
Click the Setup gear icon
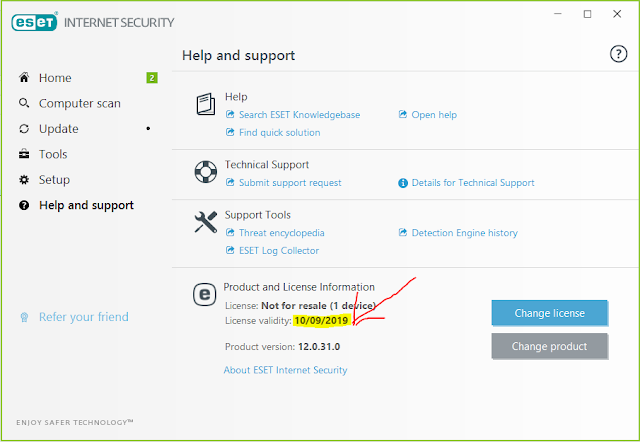tap(24, 180)
